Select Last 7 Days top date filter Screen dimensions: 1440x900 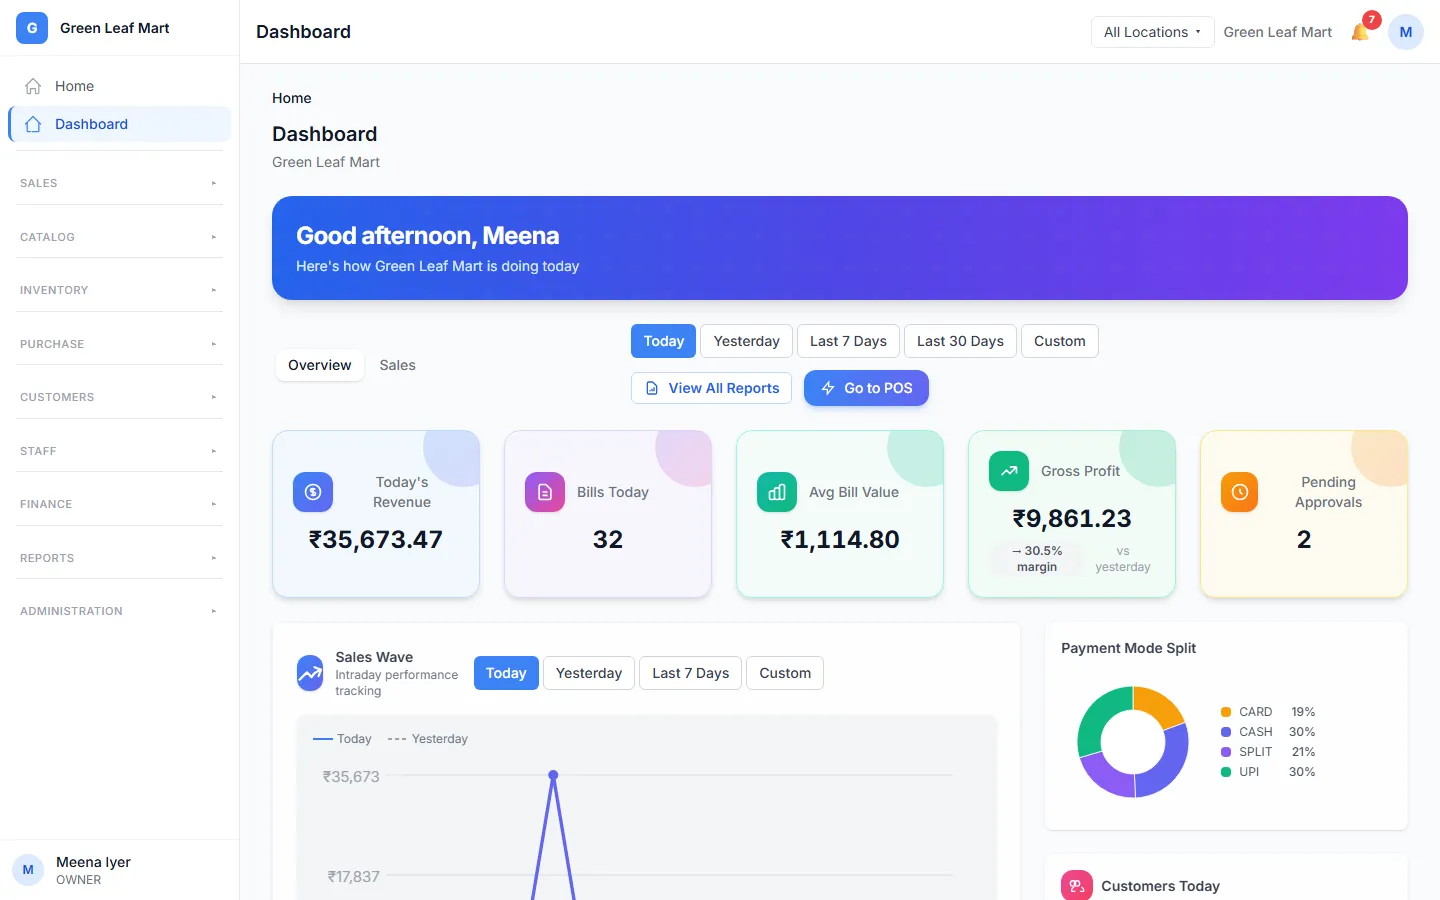coord(848,341)
